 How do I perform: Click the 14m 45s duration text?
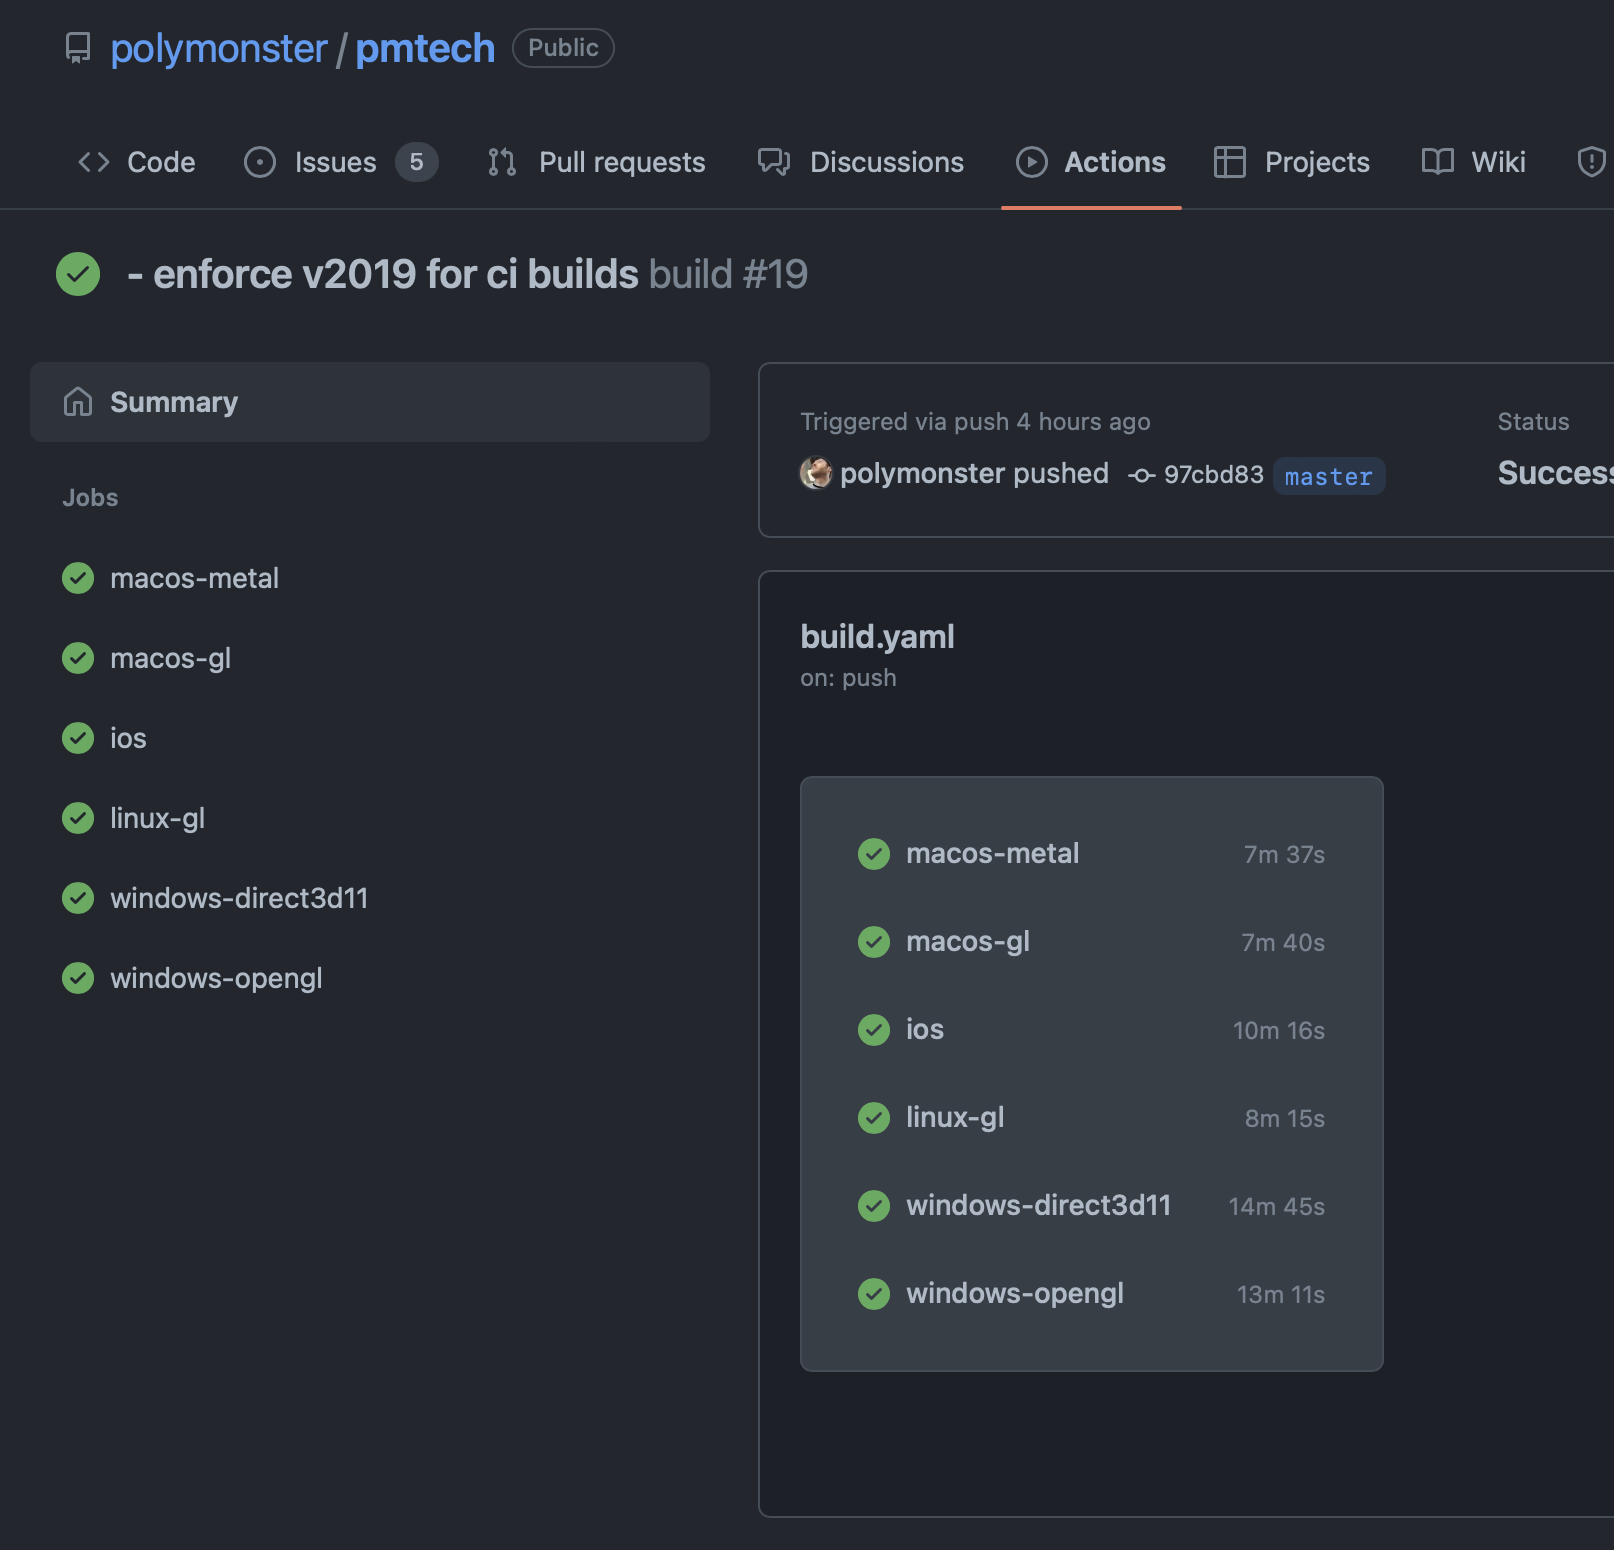[x=1276, y=1207]
